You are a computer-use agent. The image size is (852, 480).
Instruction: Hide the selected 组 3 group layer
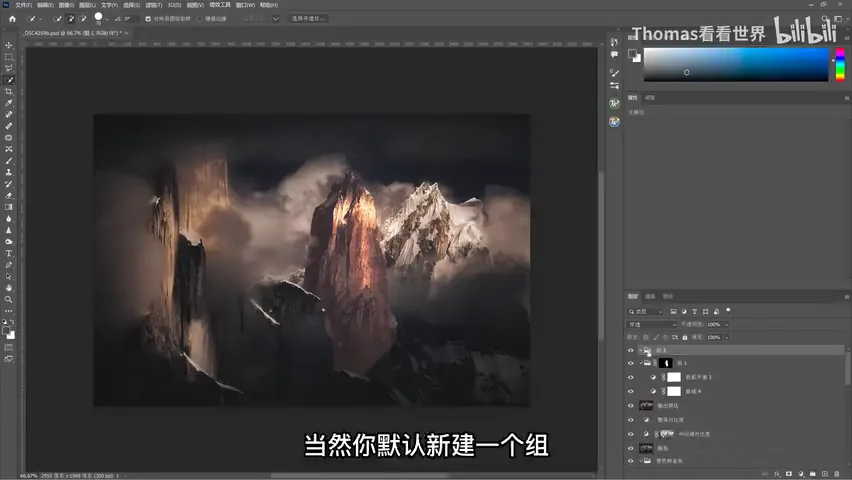631,351
